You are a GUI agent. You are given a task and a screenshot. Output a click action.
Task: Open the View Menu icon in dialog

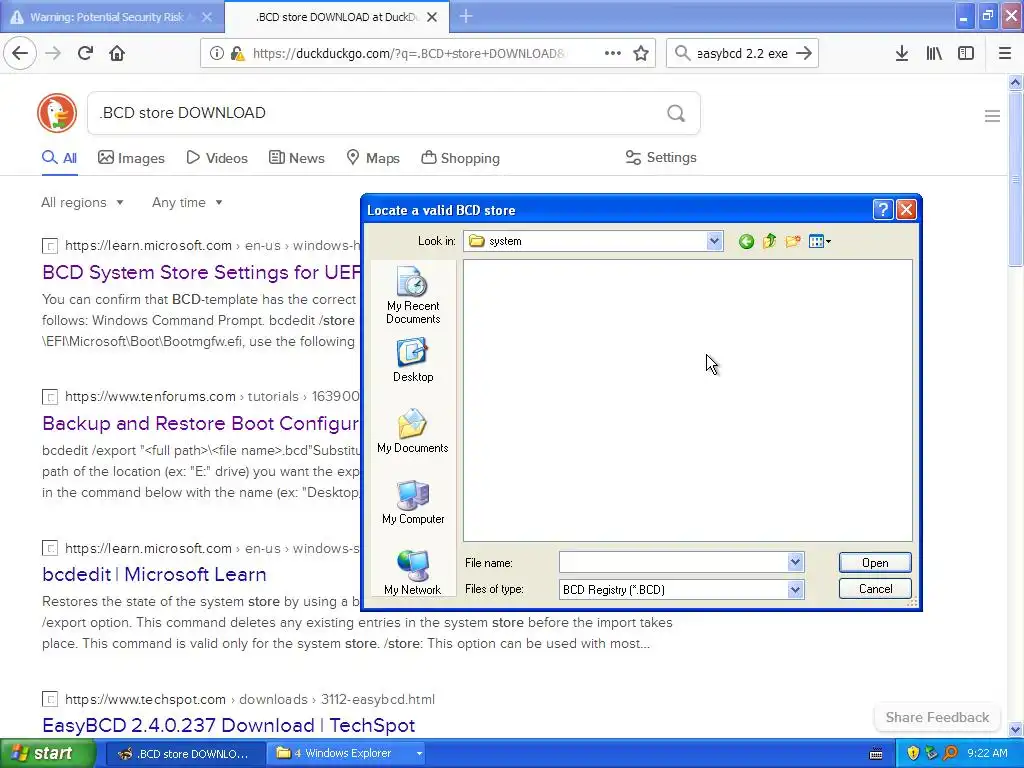[820, 242]
